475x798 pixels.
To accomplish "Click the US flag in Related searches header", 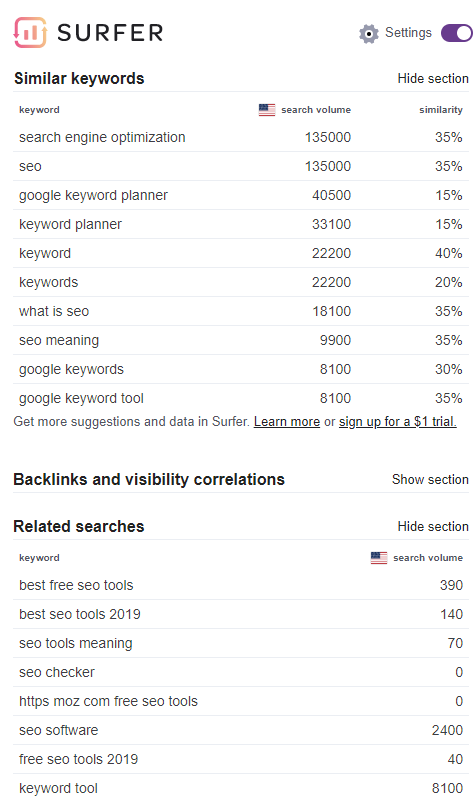I will pyautogui.click(x=379, y=558).
